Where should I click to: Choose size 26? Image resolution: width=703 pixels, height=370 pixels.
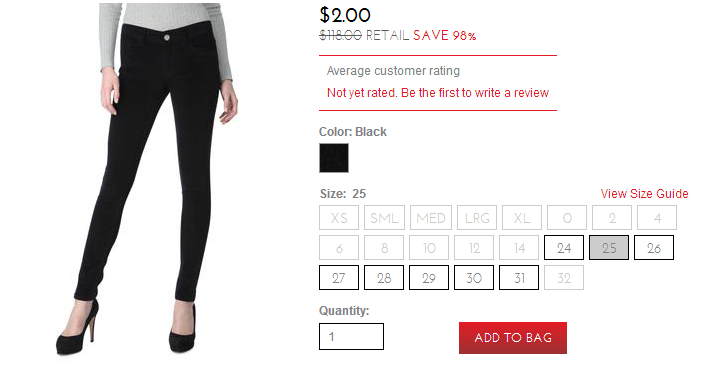[654, 248]
